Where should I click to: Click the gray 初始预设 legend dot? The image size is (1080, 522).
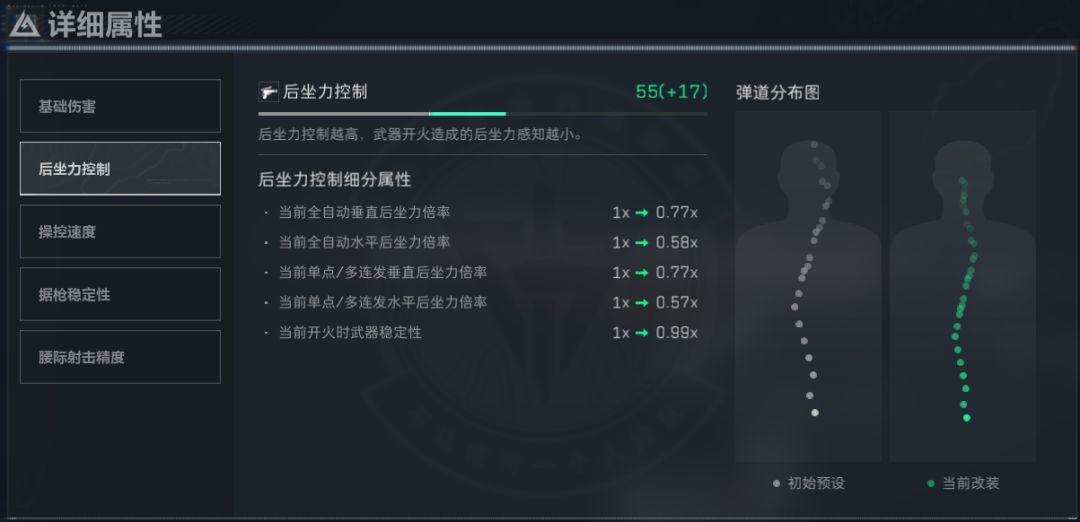(776, 484)
